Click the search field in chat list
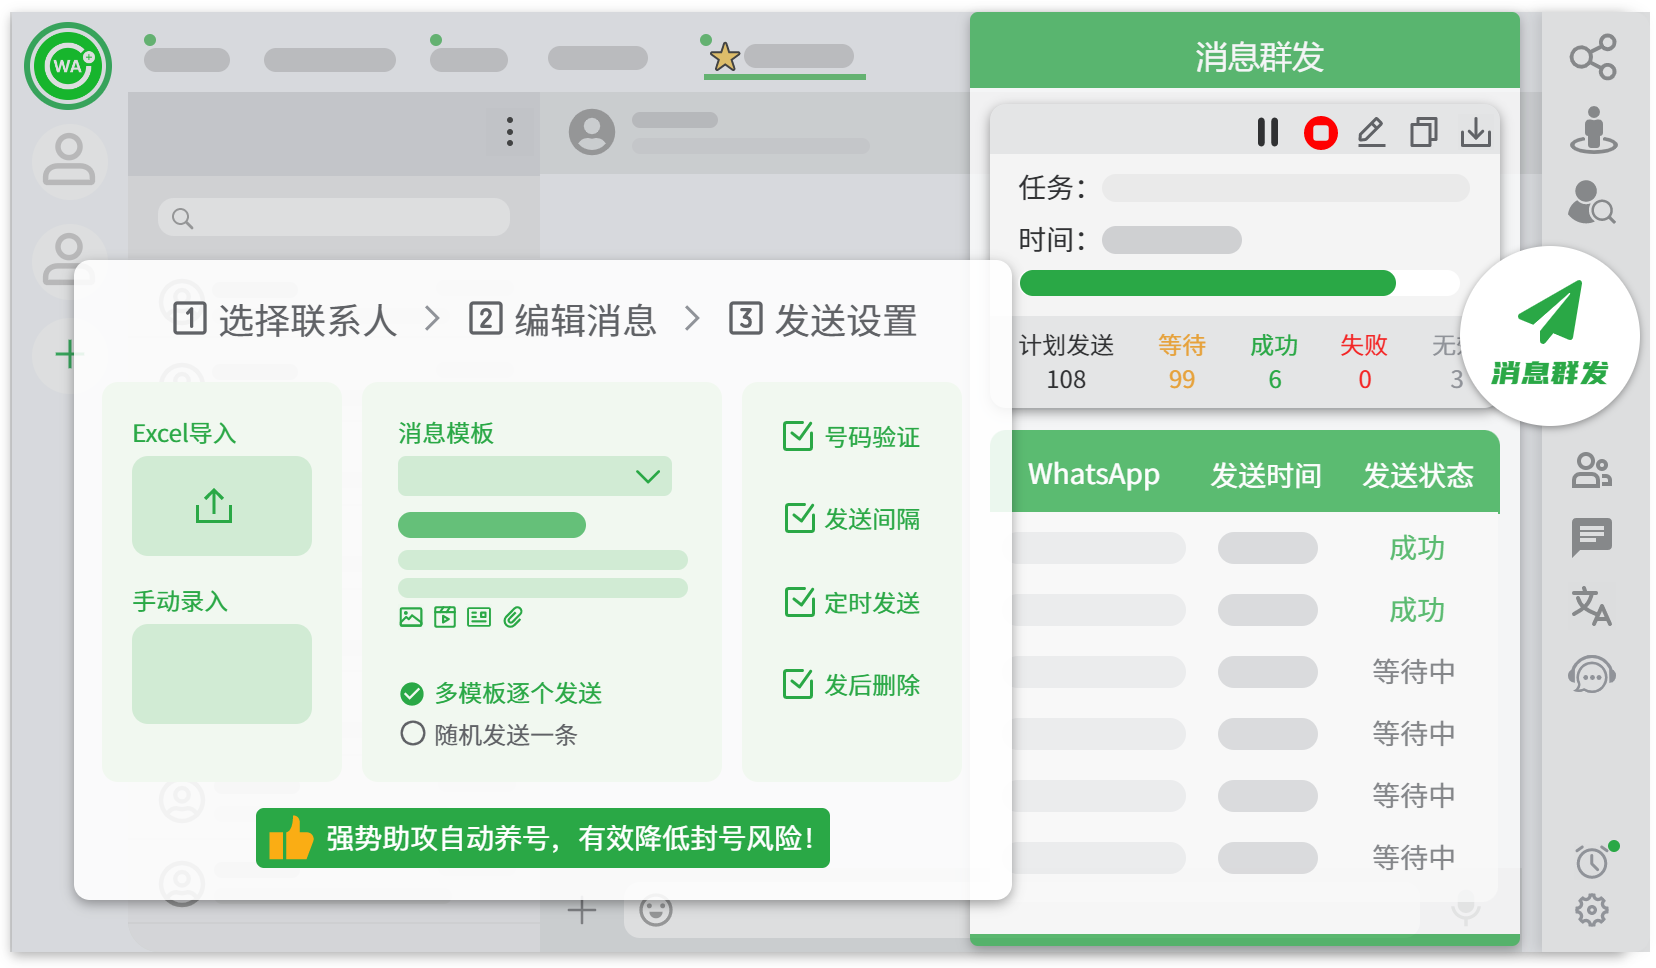Image resolution: width=1656 pixels, height=968 pixels. [334, 217]
